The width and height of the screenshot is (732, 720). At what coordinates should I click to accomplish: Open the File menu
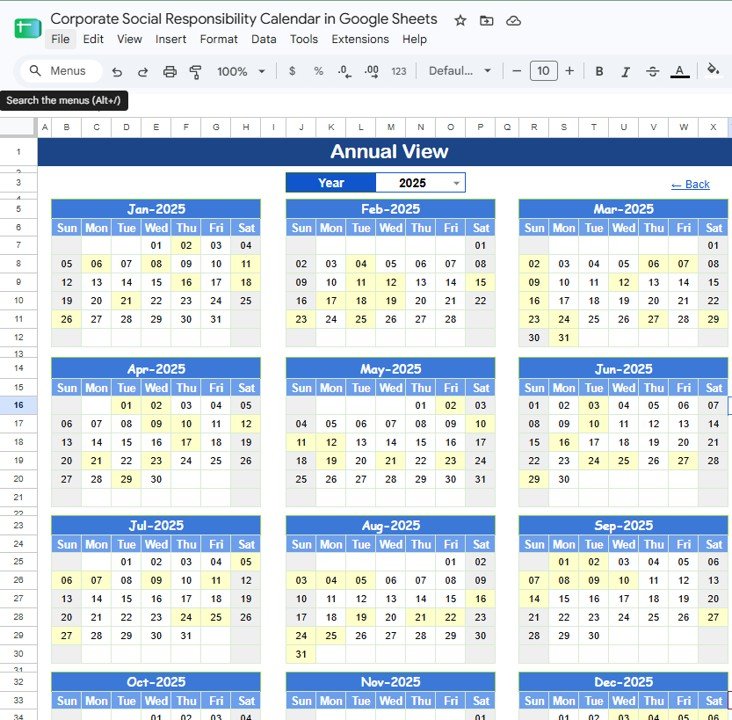tap(60, 39)
